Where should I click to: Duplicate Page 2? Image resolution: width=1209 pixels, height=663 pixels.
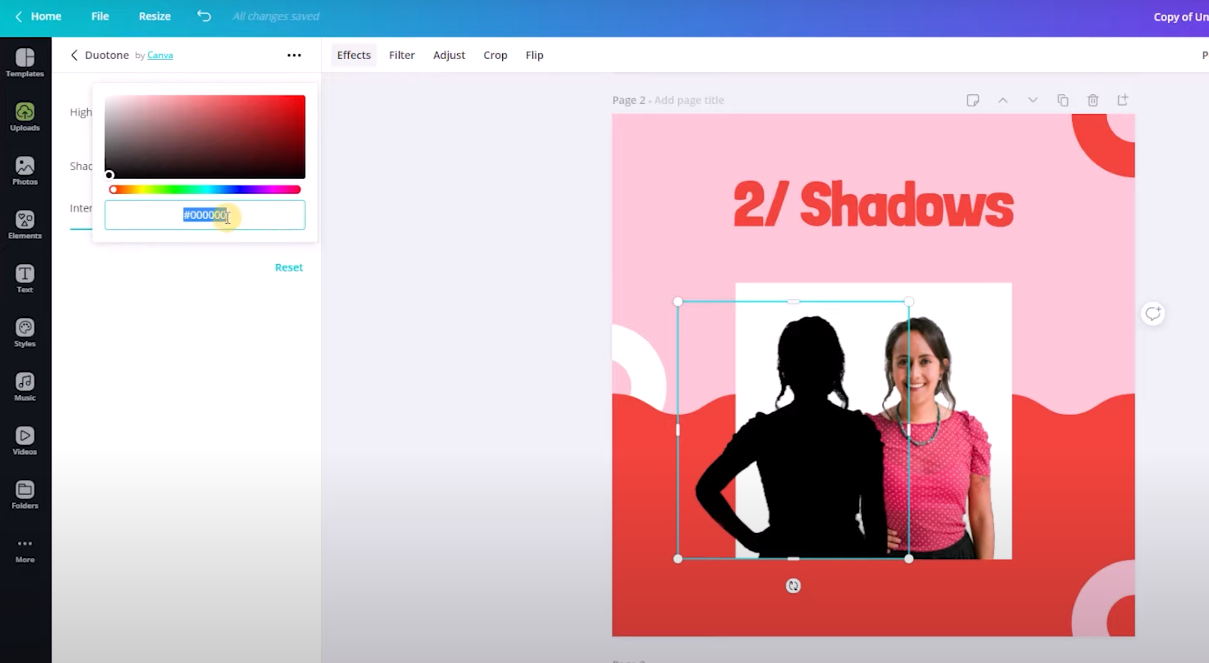[1062, 100]
